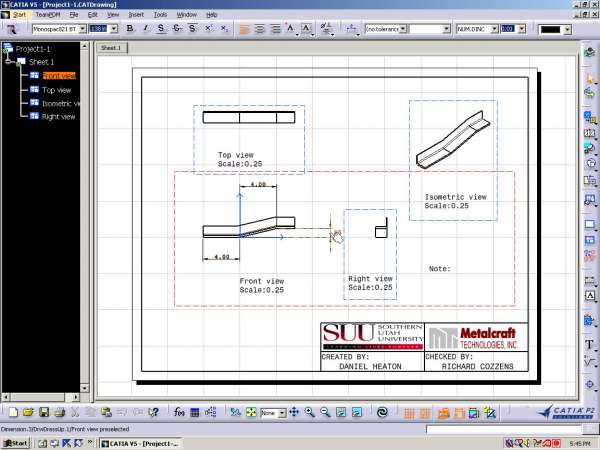Viewport: 600px width, 450px height.
Task: Click the Roughness symbol icon
Action: tap(590, 361)
